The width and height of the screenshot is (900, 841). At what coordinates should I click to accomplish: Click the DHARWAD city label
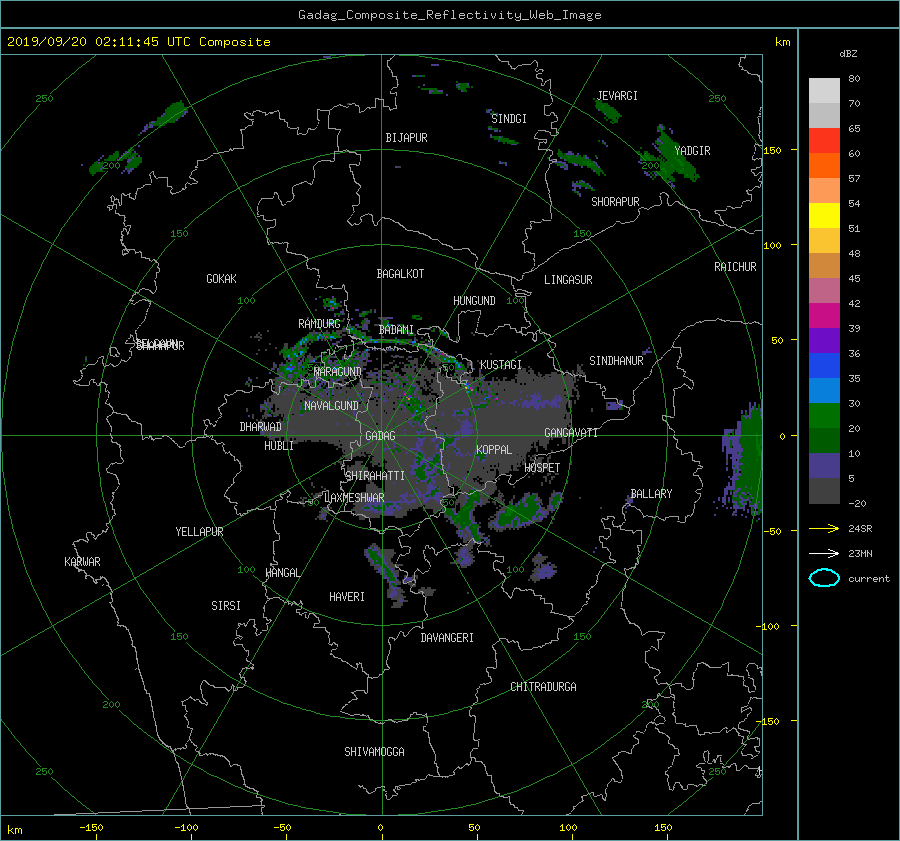[261, 427]
